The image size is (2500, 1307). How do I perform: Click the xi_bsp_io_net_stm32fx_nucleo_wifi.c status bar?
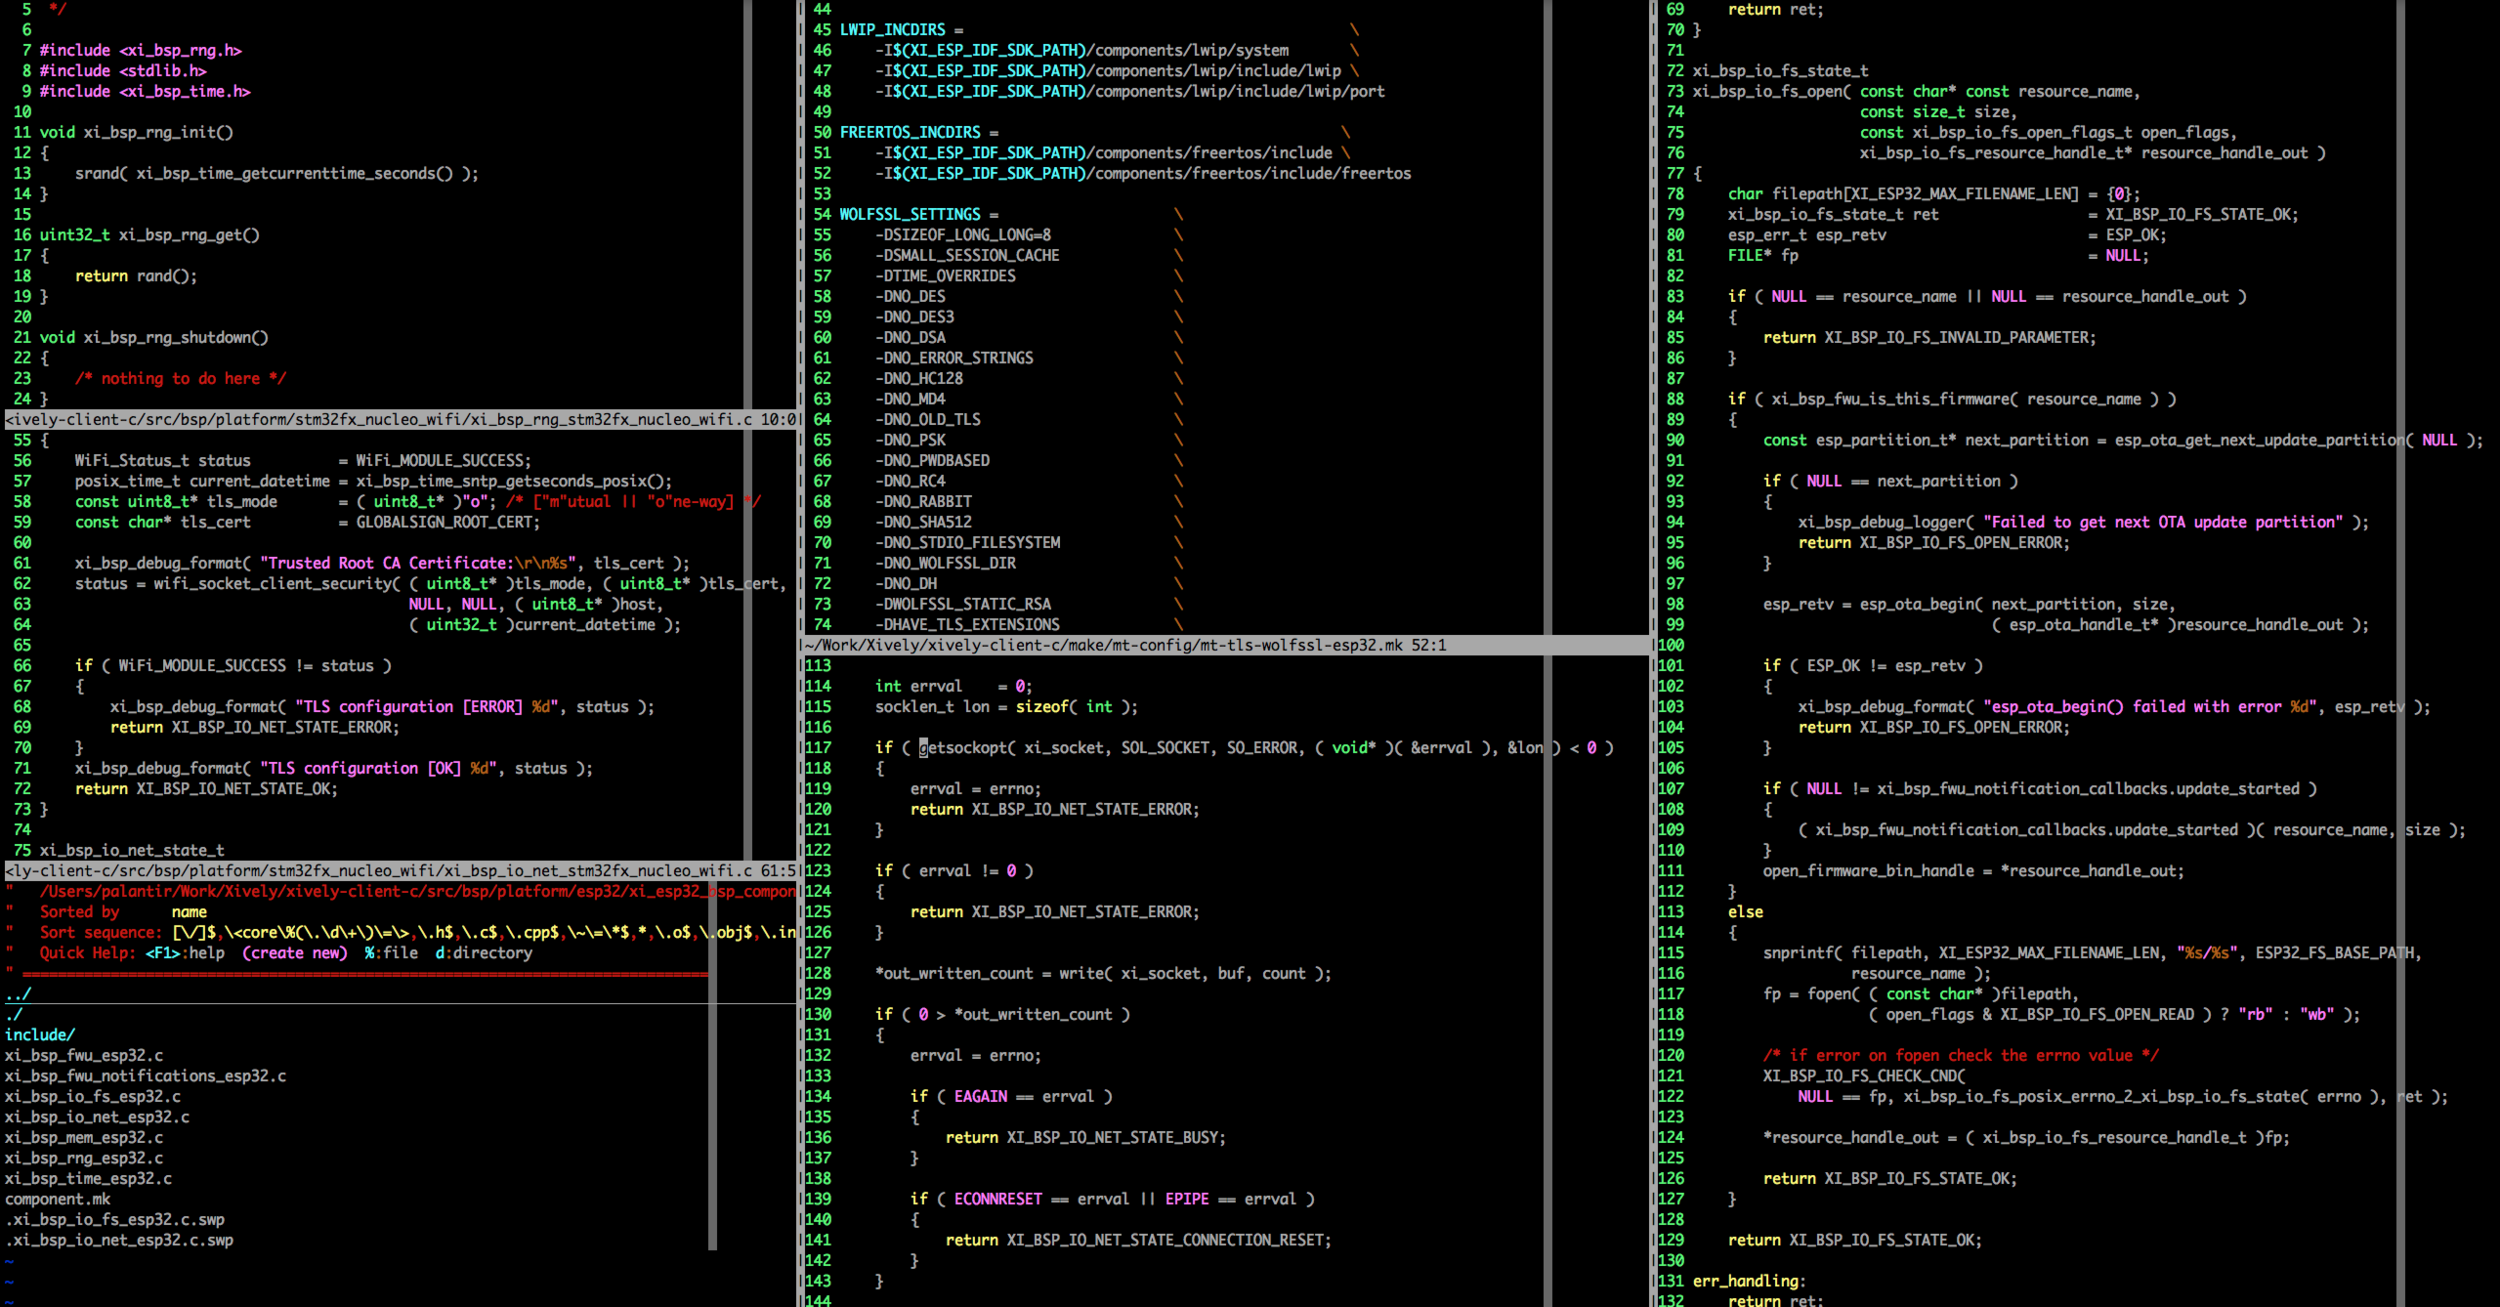[400, 871]
